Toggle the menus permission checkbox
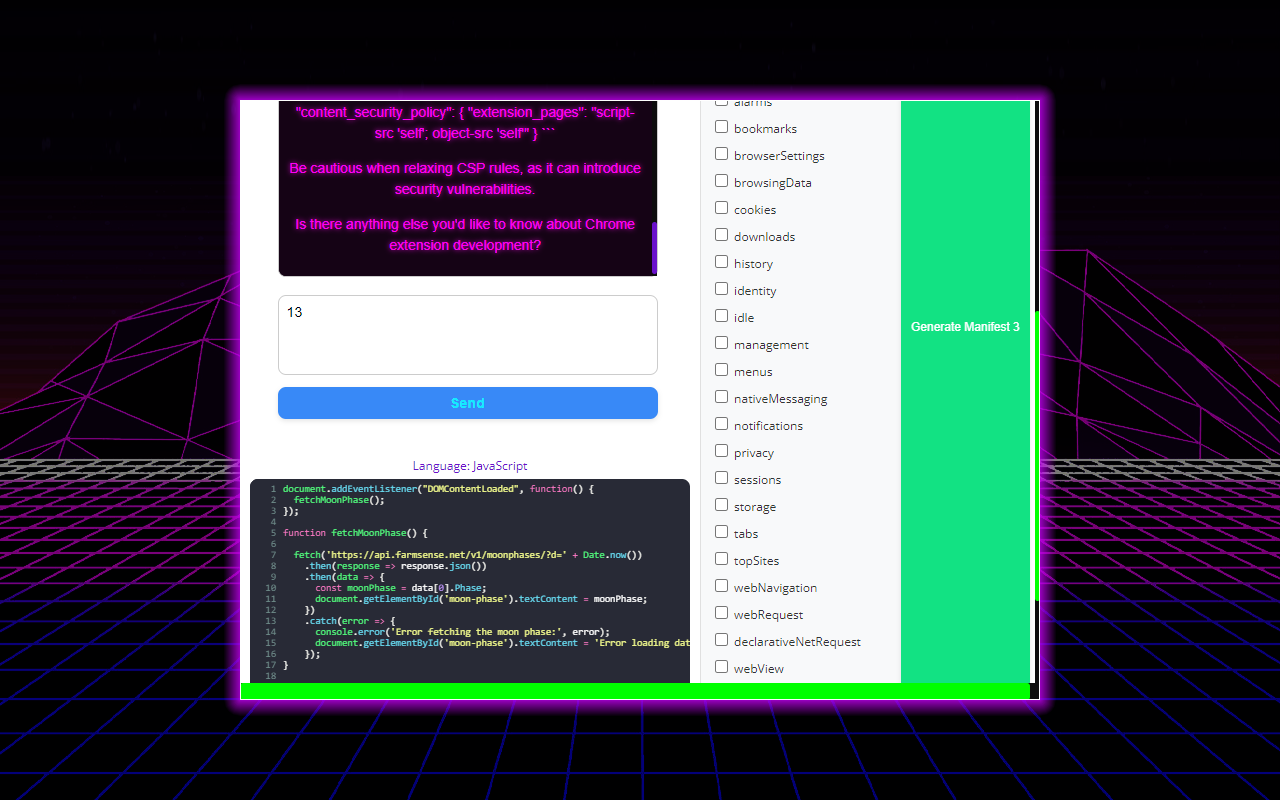Viewport: 1280px width, 800px height. (721, 370)
